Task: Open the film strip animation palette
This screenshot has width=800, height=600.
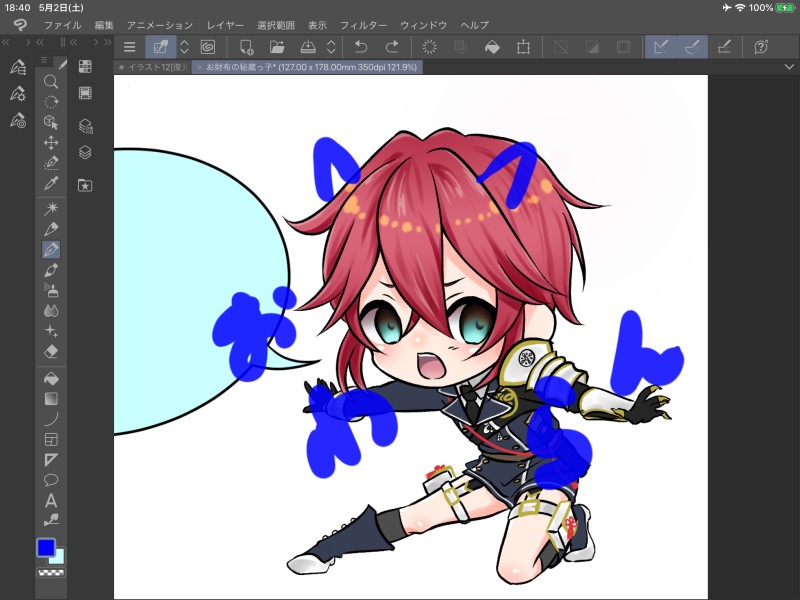Action: click(x=85, y=93)
